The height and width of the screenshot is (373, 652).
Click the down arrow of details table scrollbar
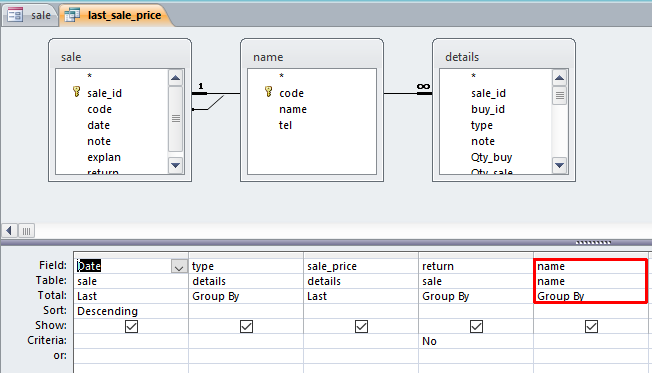tap(559, 166)
